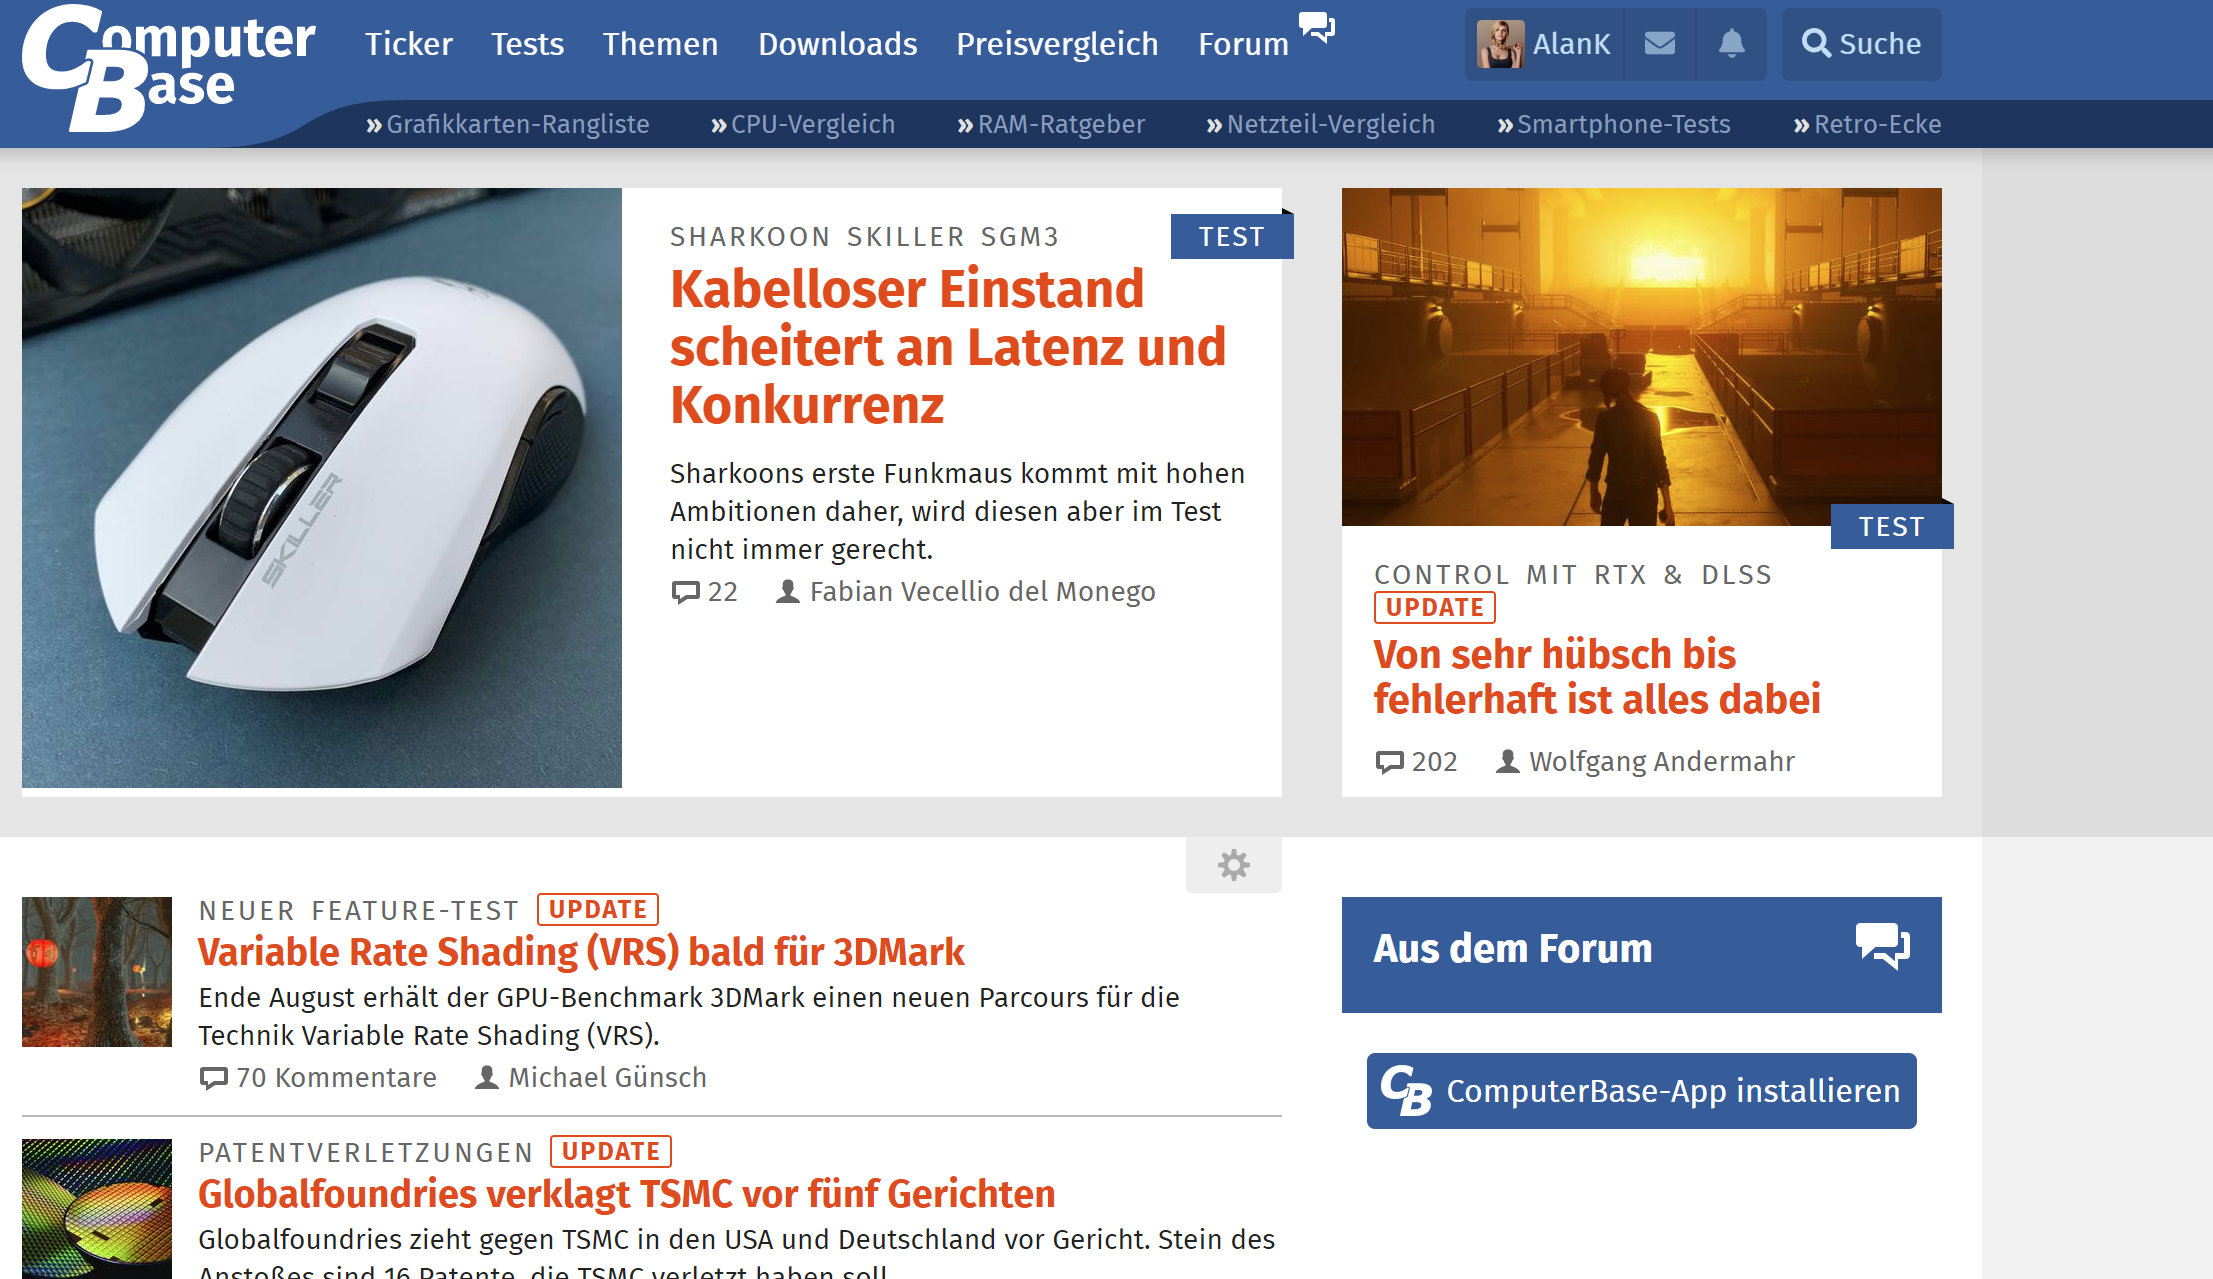This screenshot has height=1279, width=2213.
Task: Open the Variable Rate Shading article headline
Action: click(x=581, y=952)
